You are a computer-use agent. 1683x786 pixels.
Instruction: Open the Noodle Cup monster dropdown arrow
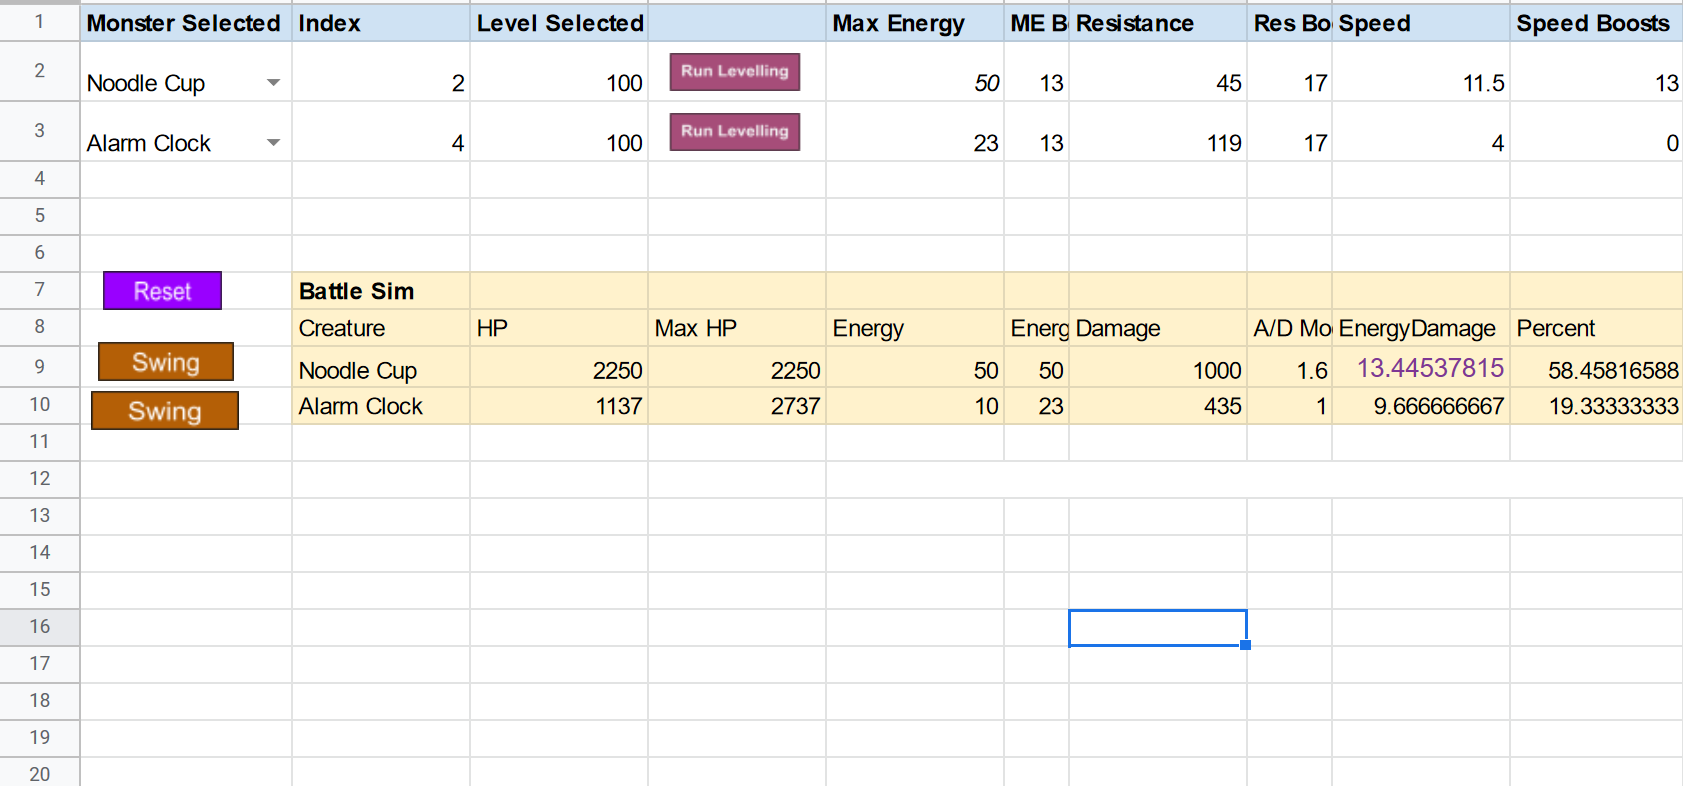[x=273, y=83]
